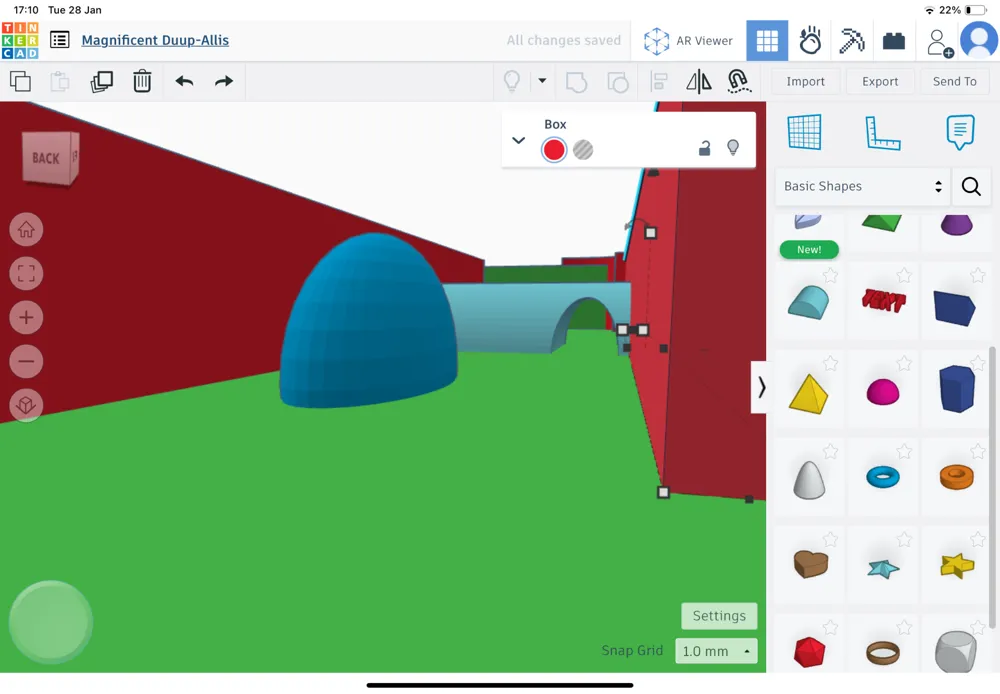Switch to Blocks view with the pickaxe icon
The width and height of the screenshot is (1000, 694).
pyautogui.click(x=852, y=40)
